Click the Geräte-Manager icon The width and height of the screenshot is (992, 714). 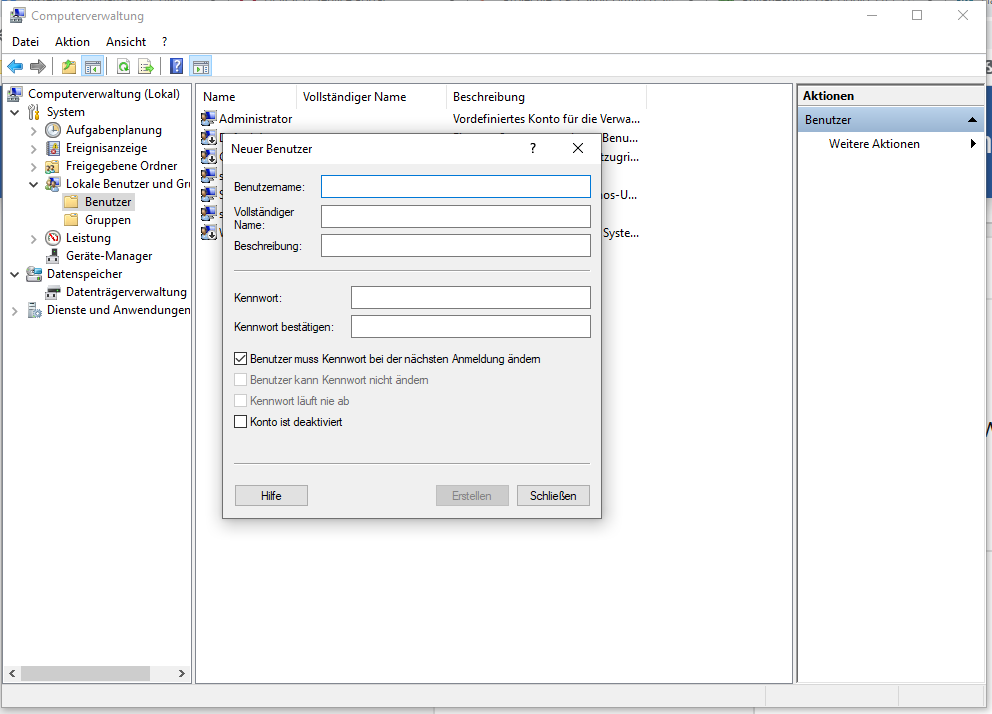[53, 256]
